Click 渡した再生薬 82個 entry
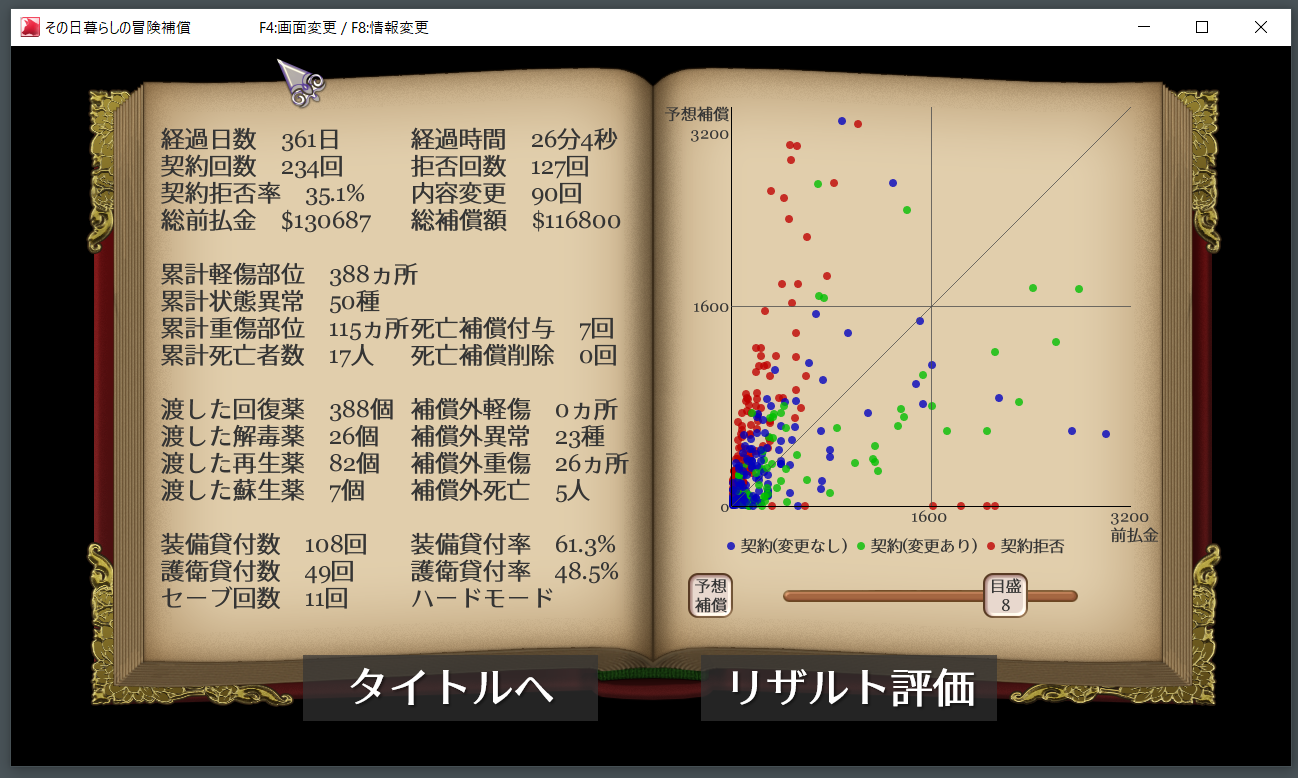 (x=270, y=464)
